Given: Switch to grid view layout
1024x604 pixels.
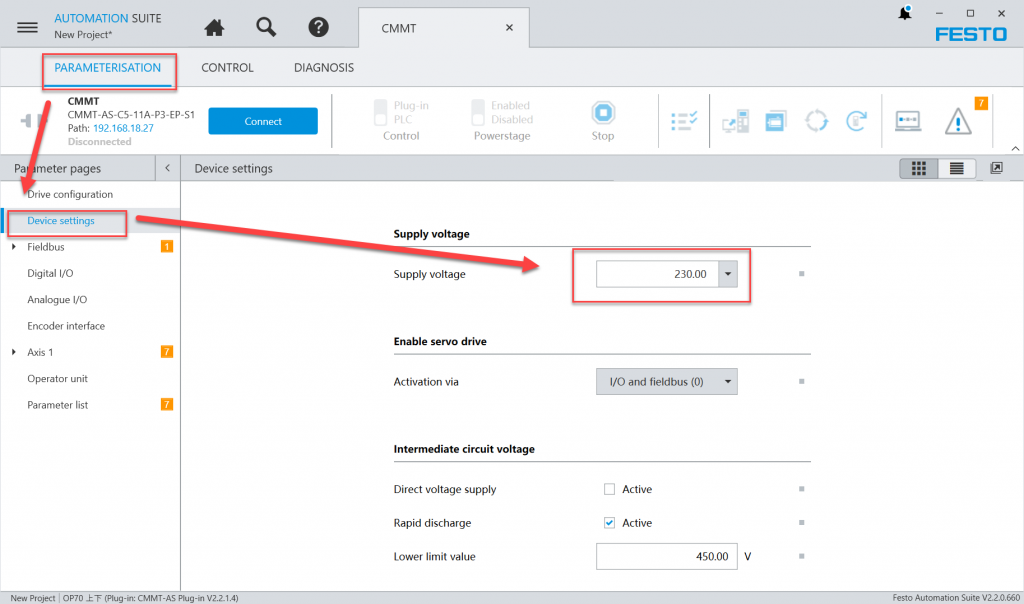Looking at the screenshot, I should [x=919, y=168].
